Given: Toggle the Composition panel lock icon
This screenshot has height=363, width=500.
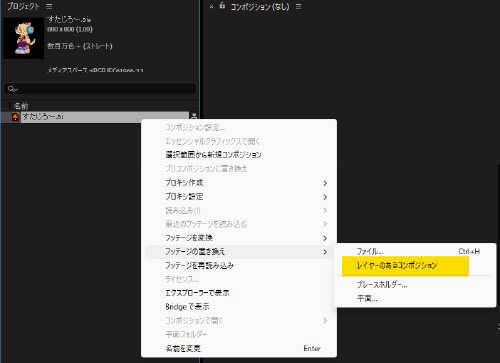Looking at the screenshot, I should click(222, 6).
